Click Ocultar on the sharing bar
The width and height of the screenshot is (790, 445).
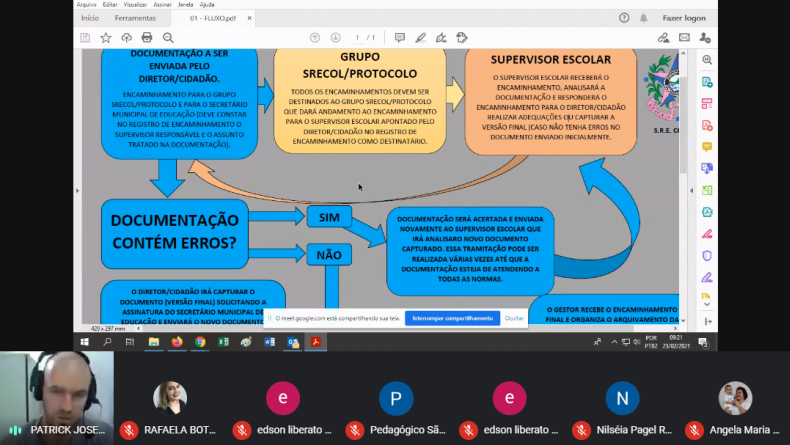[x=514, y=318]
